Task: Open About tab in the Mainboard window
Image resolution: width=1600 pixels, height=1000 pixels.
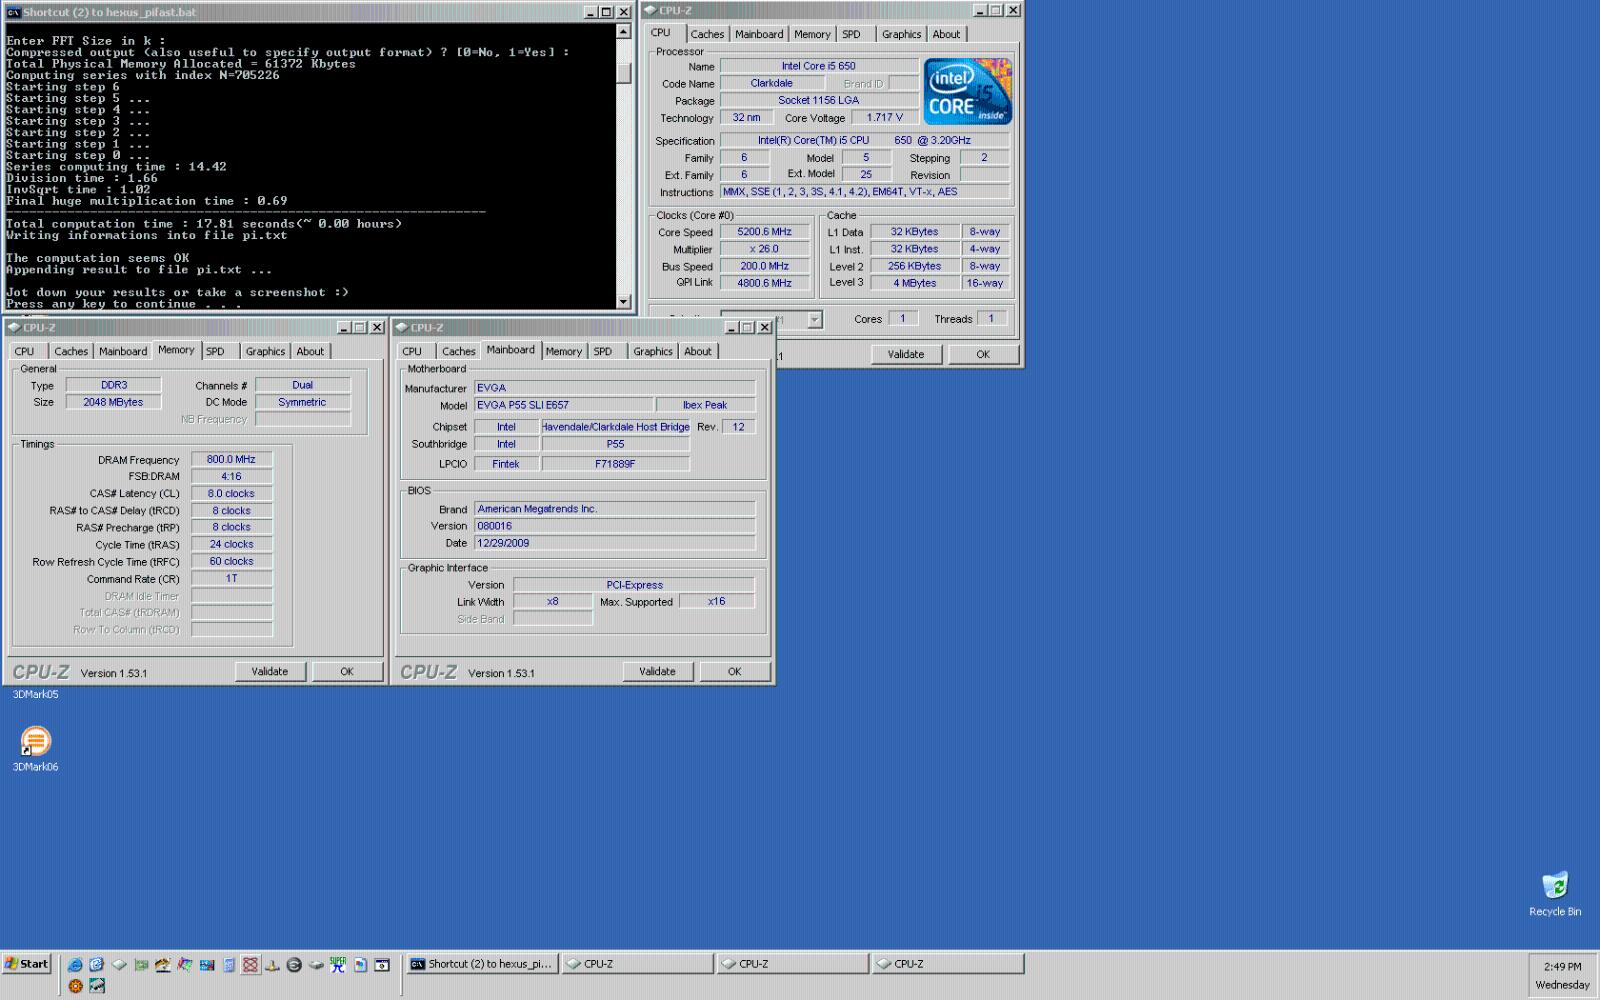Action: (x=698, y=351)
